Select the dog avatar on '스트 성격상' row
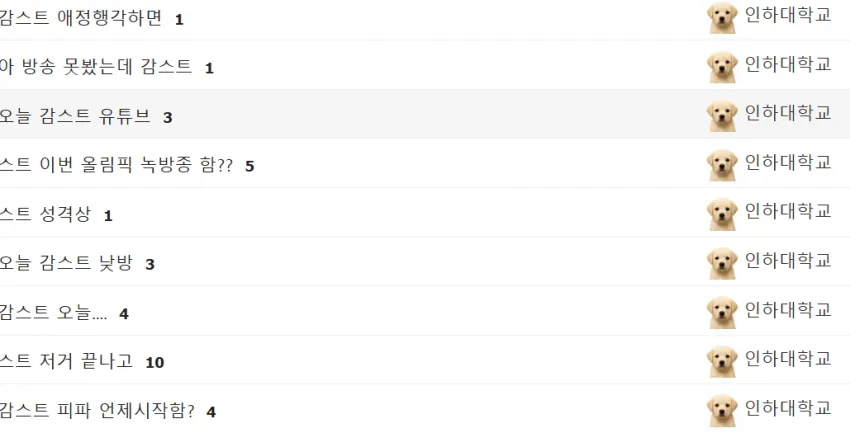This screenshot has width=850, height=433. (x=722, y=214)
